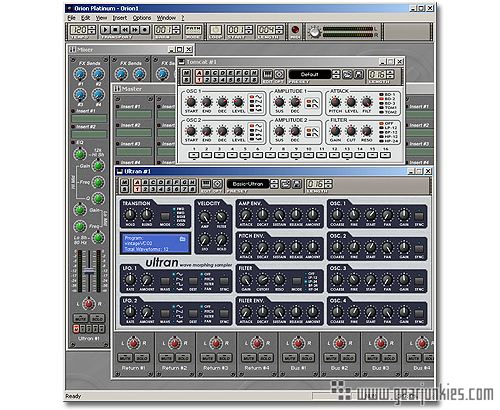The height and width of the screenshot is (410, 500).
Task: Select pattern number 3 in Ultran
Action: point(153,189)
